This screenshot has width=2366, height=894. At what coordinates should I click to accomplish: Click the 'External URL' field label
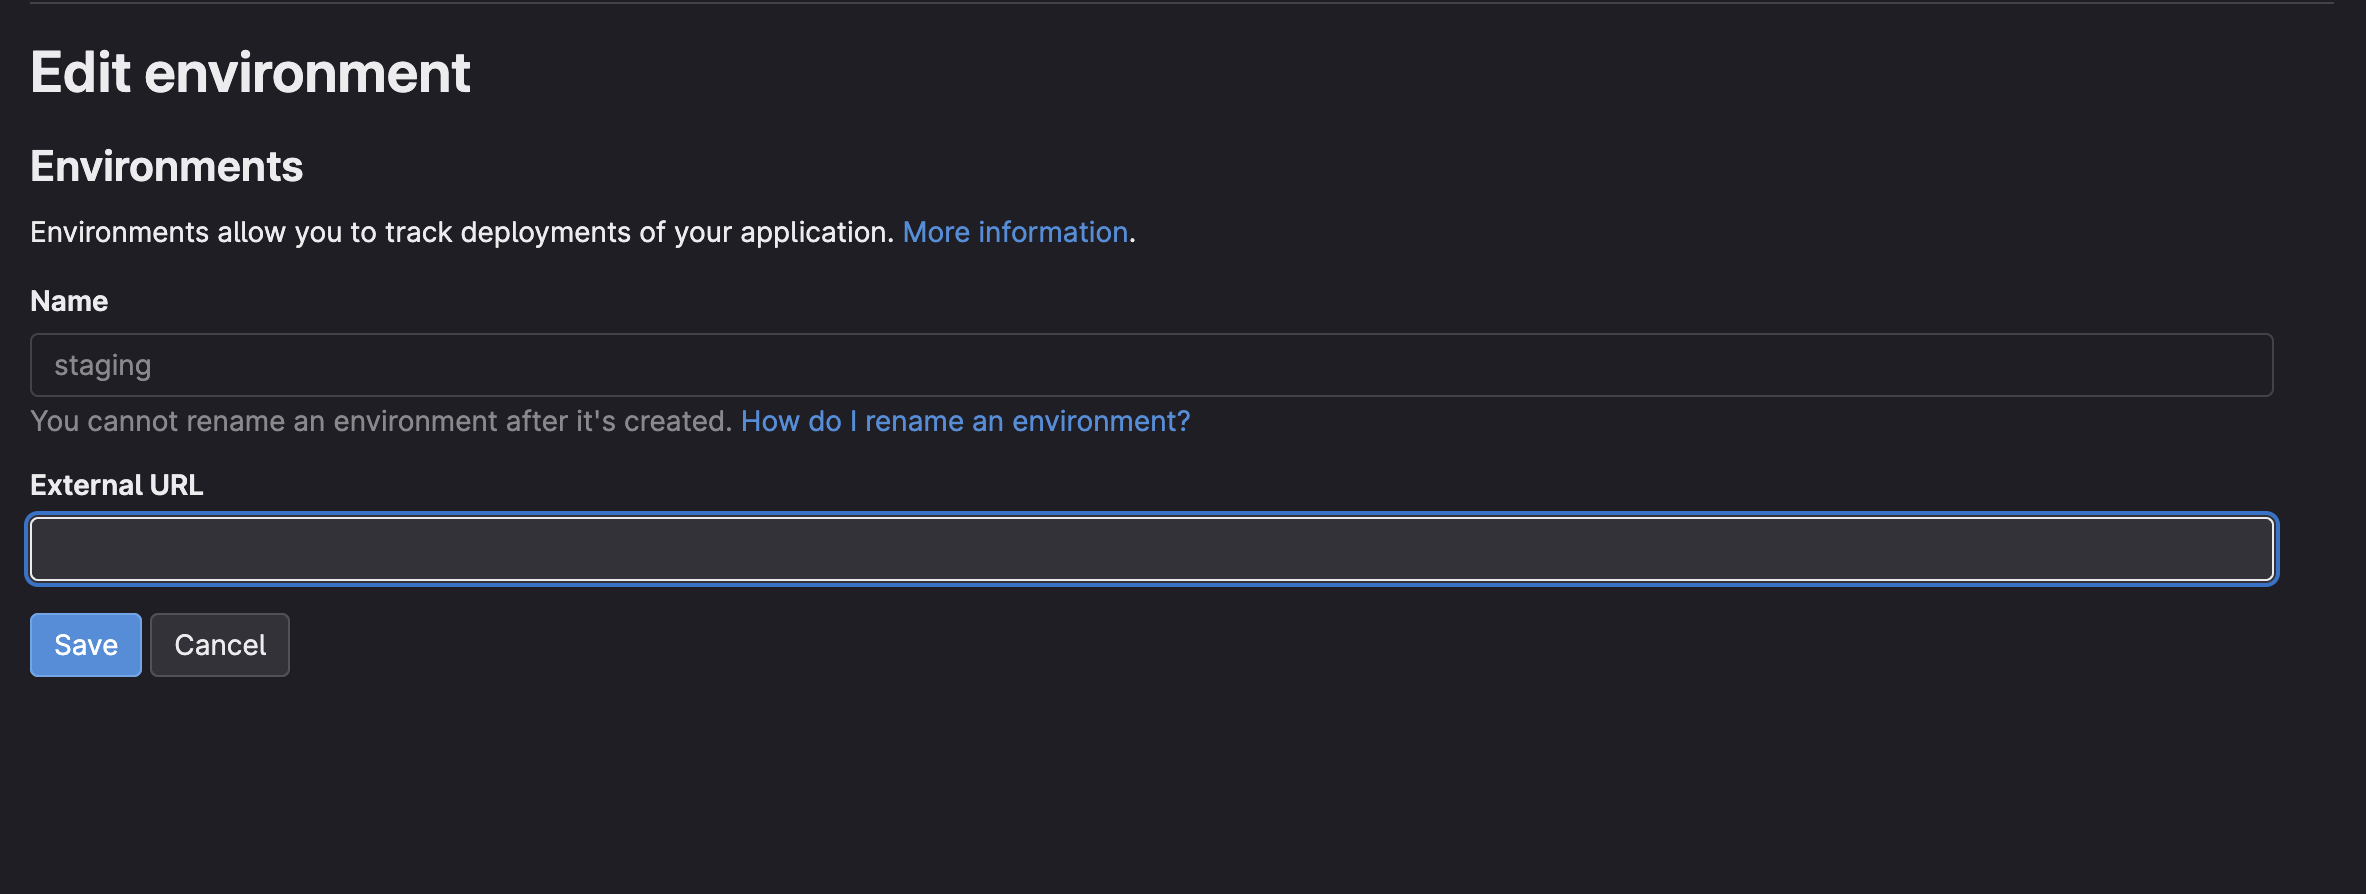116,485
